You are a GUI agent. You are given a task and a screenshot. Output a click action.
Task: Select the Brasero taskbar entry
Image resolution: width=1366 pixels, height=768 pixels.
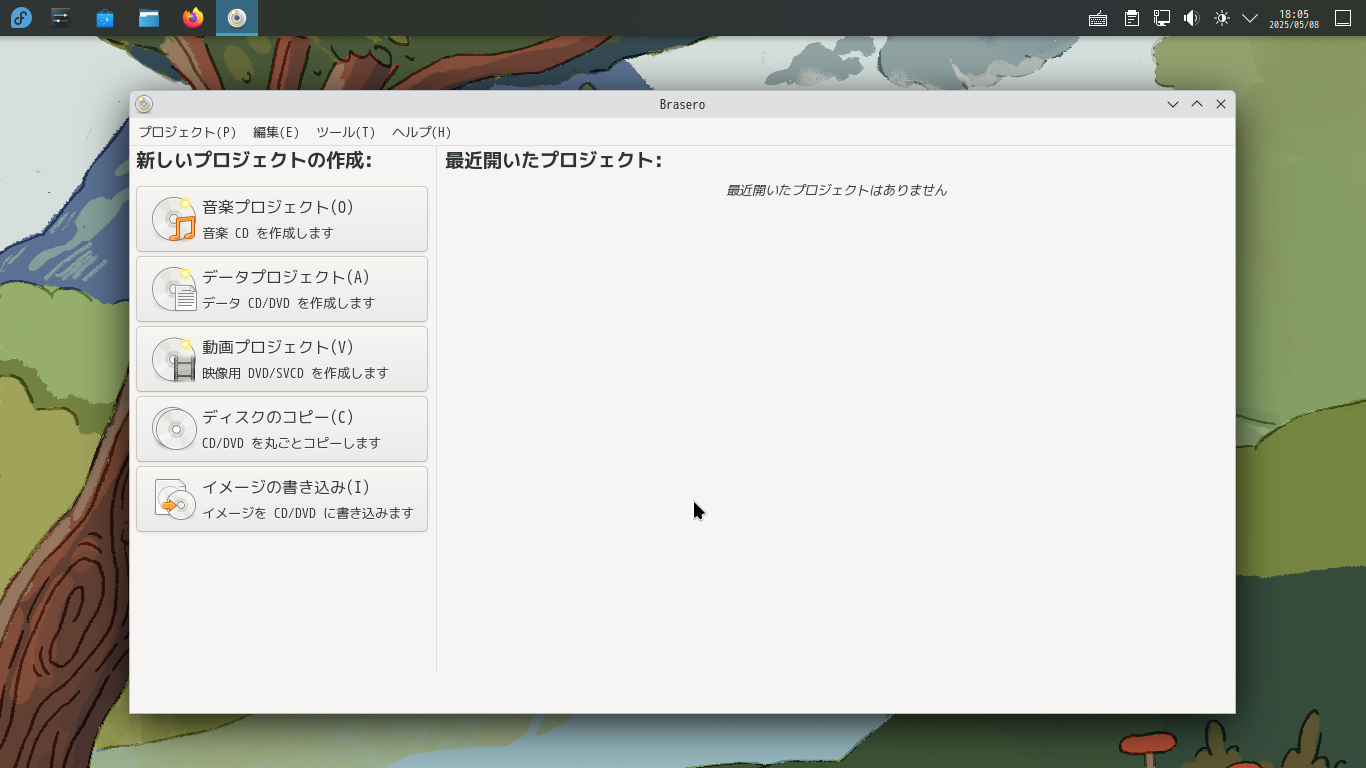[x=237, y=18]
